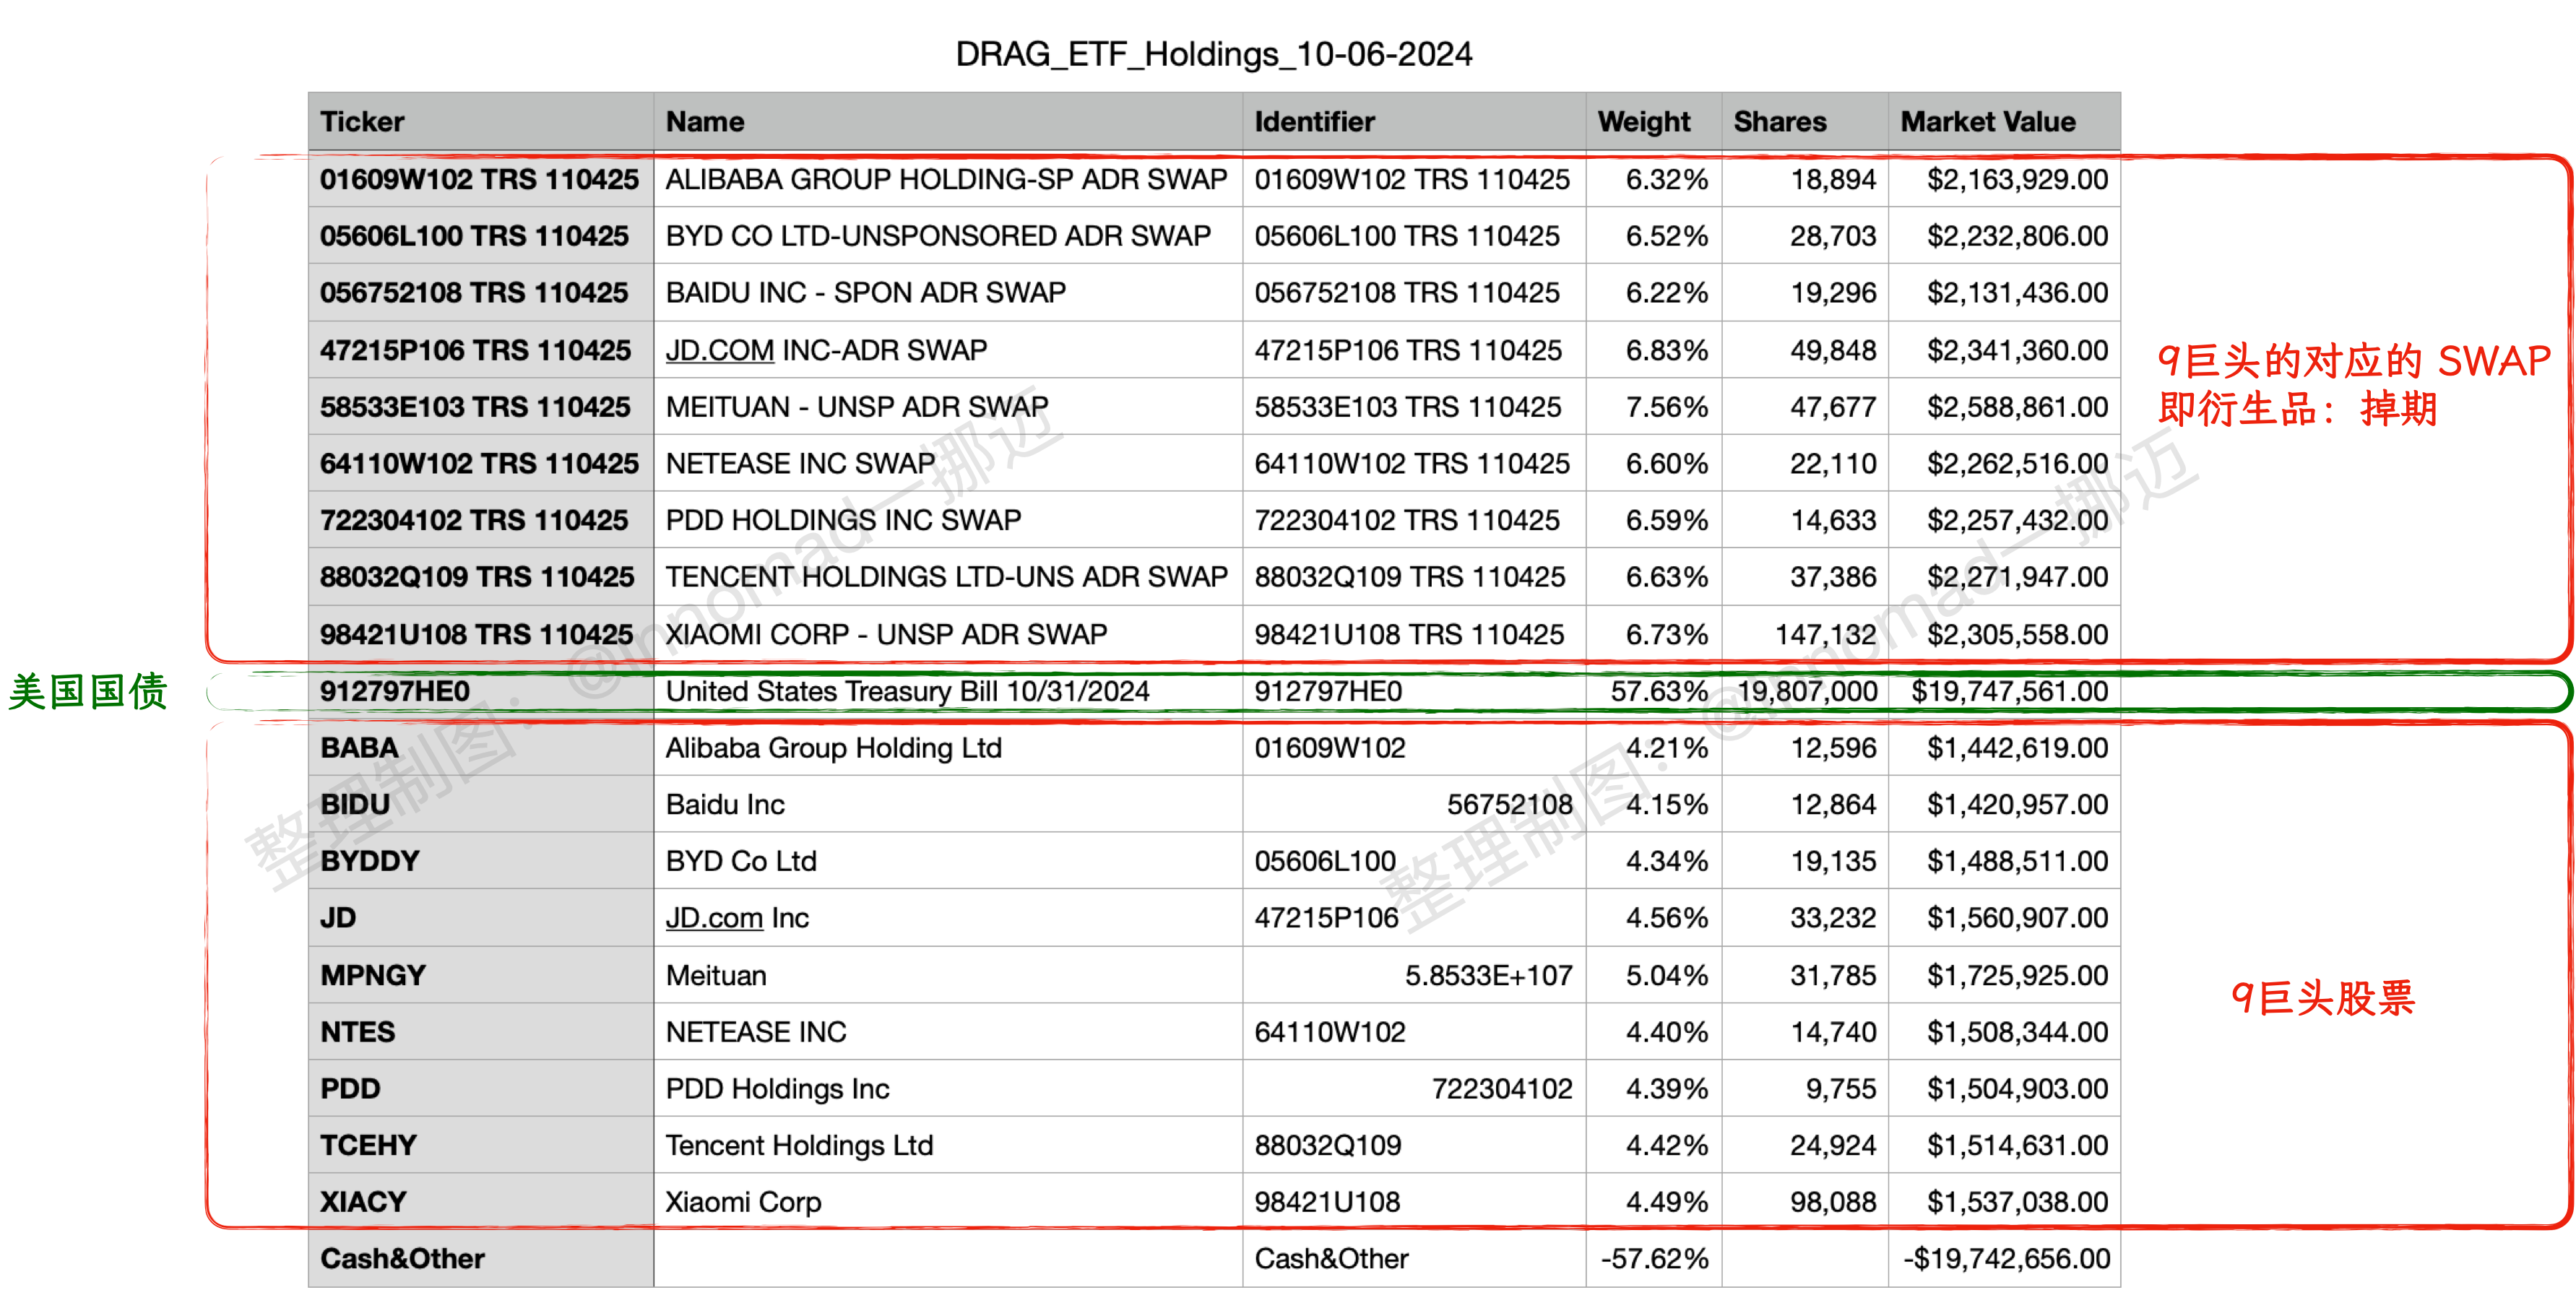Select ticker cell 01609W102 TRS 110425
This screenshot has width=2576, height=1316.
coord(480,179)
